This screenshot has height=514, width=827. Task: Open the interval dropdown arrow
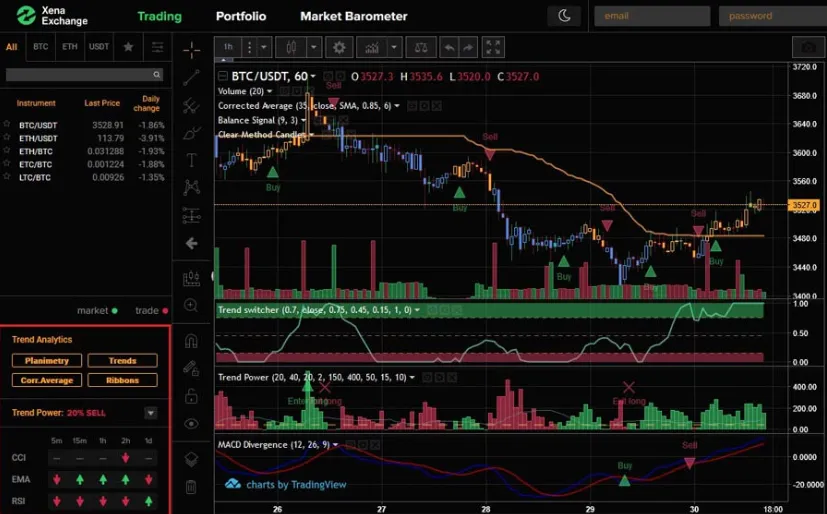(264, 47)
